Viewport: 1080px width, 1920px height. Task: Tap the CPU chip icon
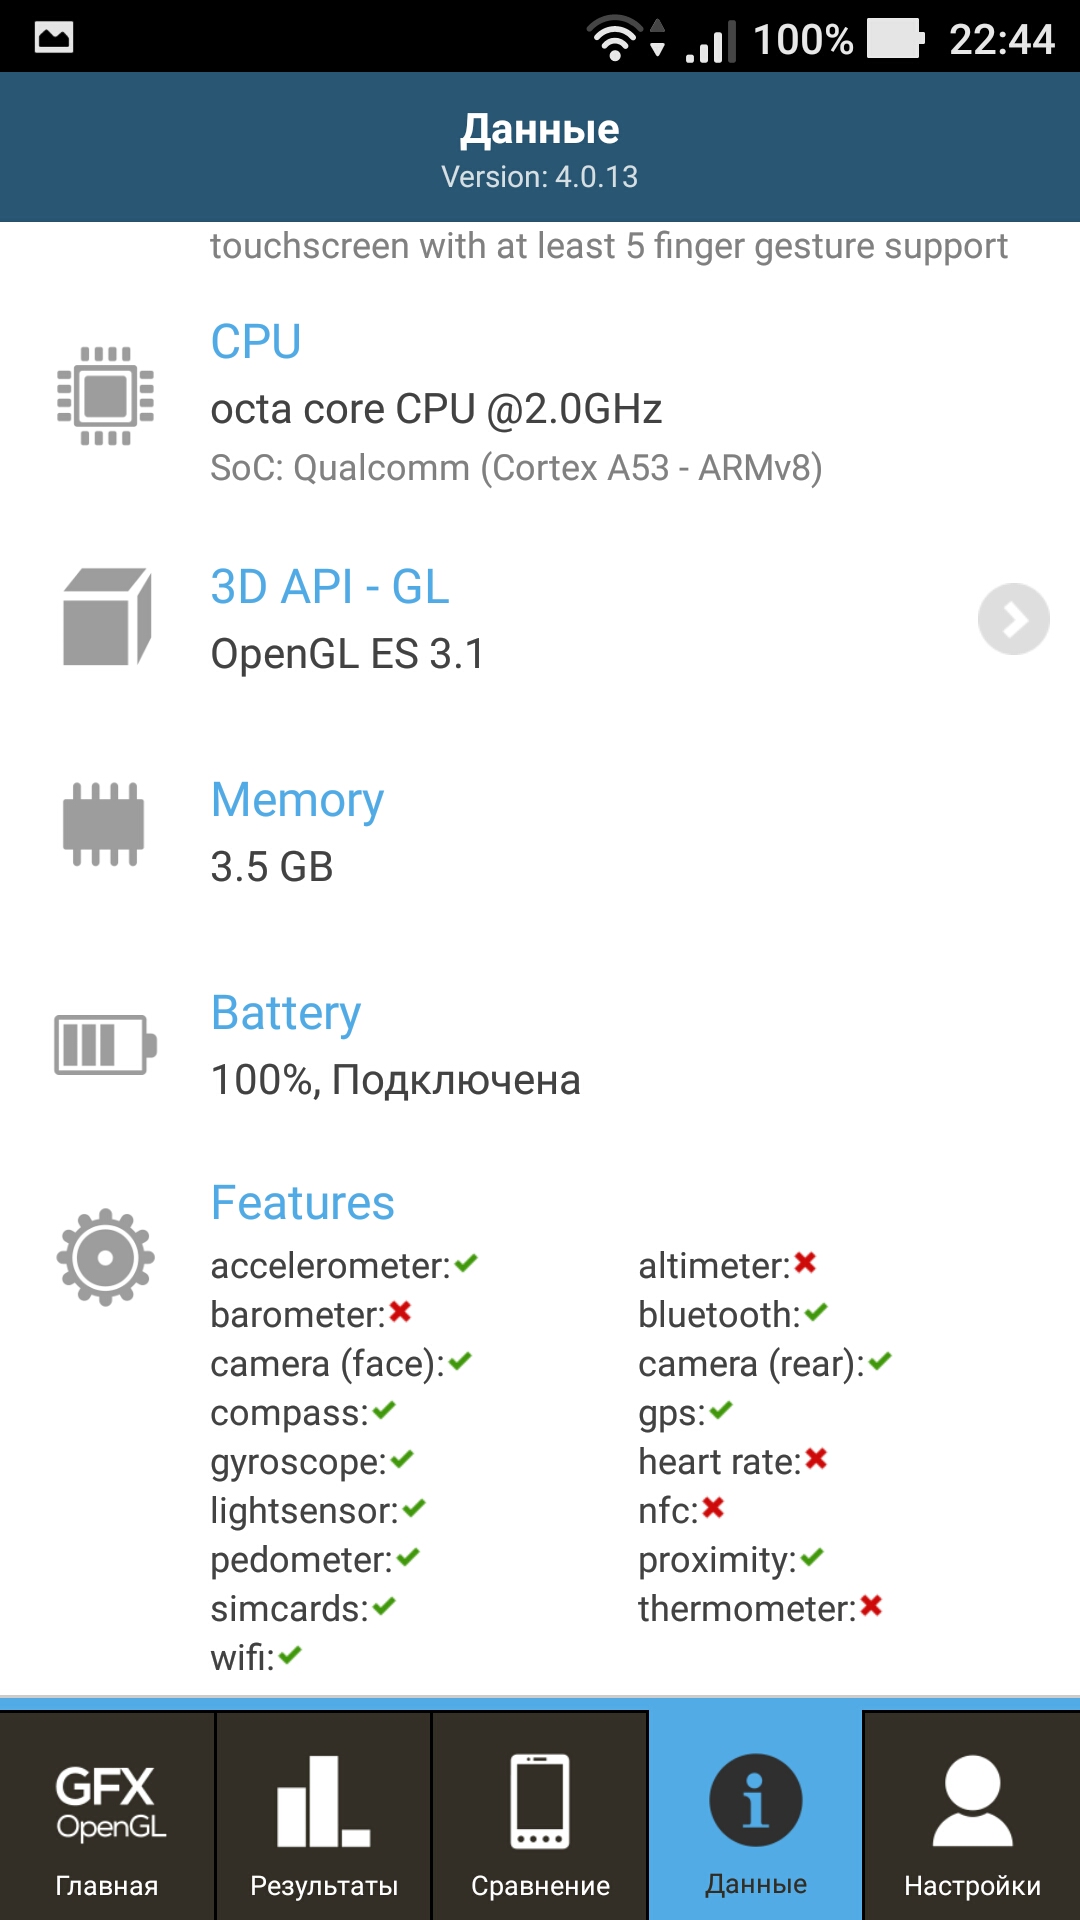(106, 396)
